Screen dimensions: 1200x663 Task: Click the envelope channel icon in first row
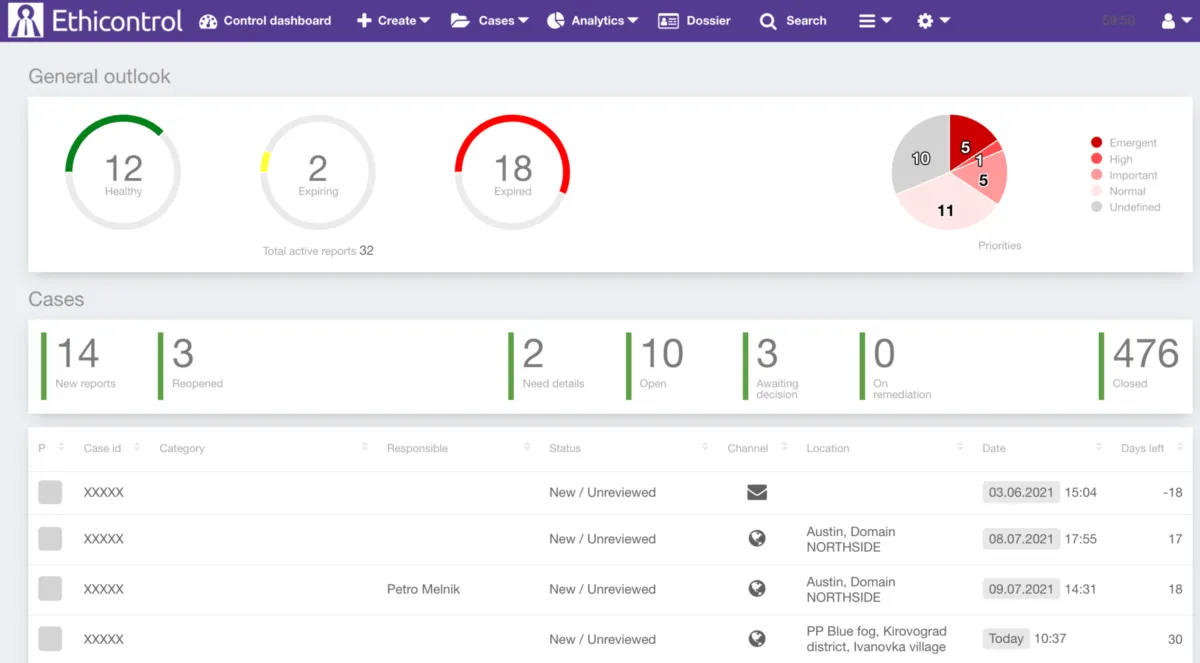click(757, 492)
